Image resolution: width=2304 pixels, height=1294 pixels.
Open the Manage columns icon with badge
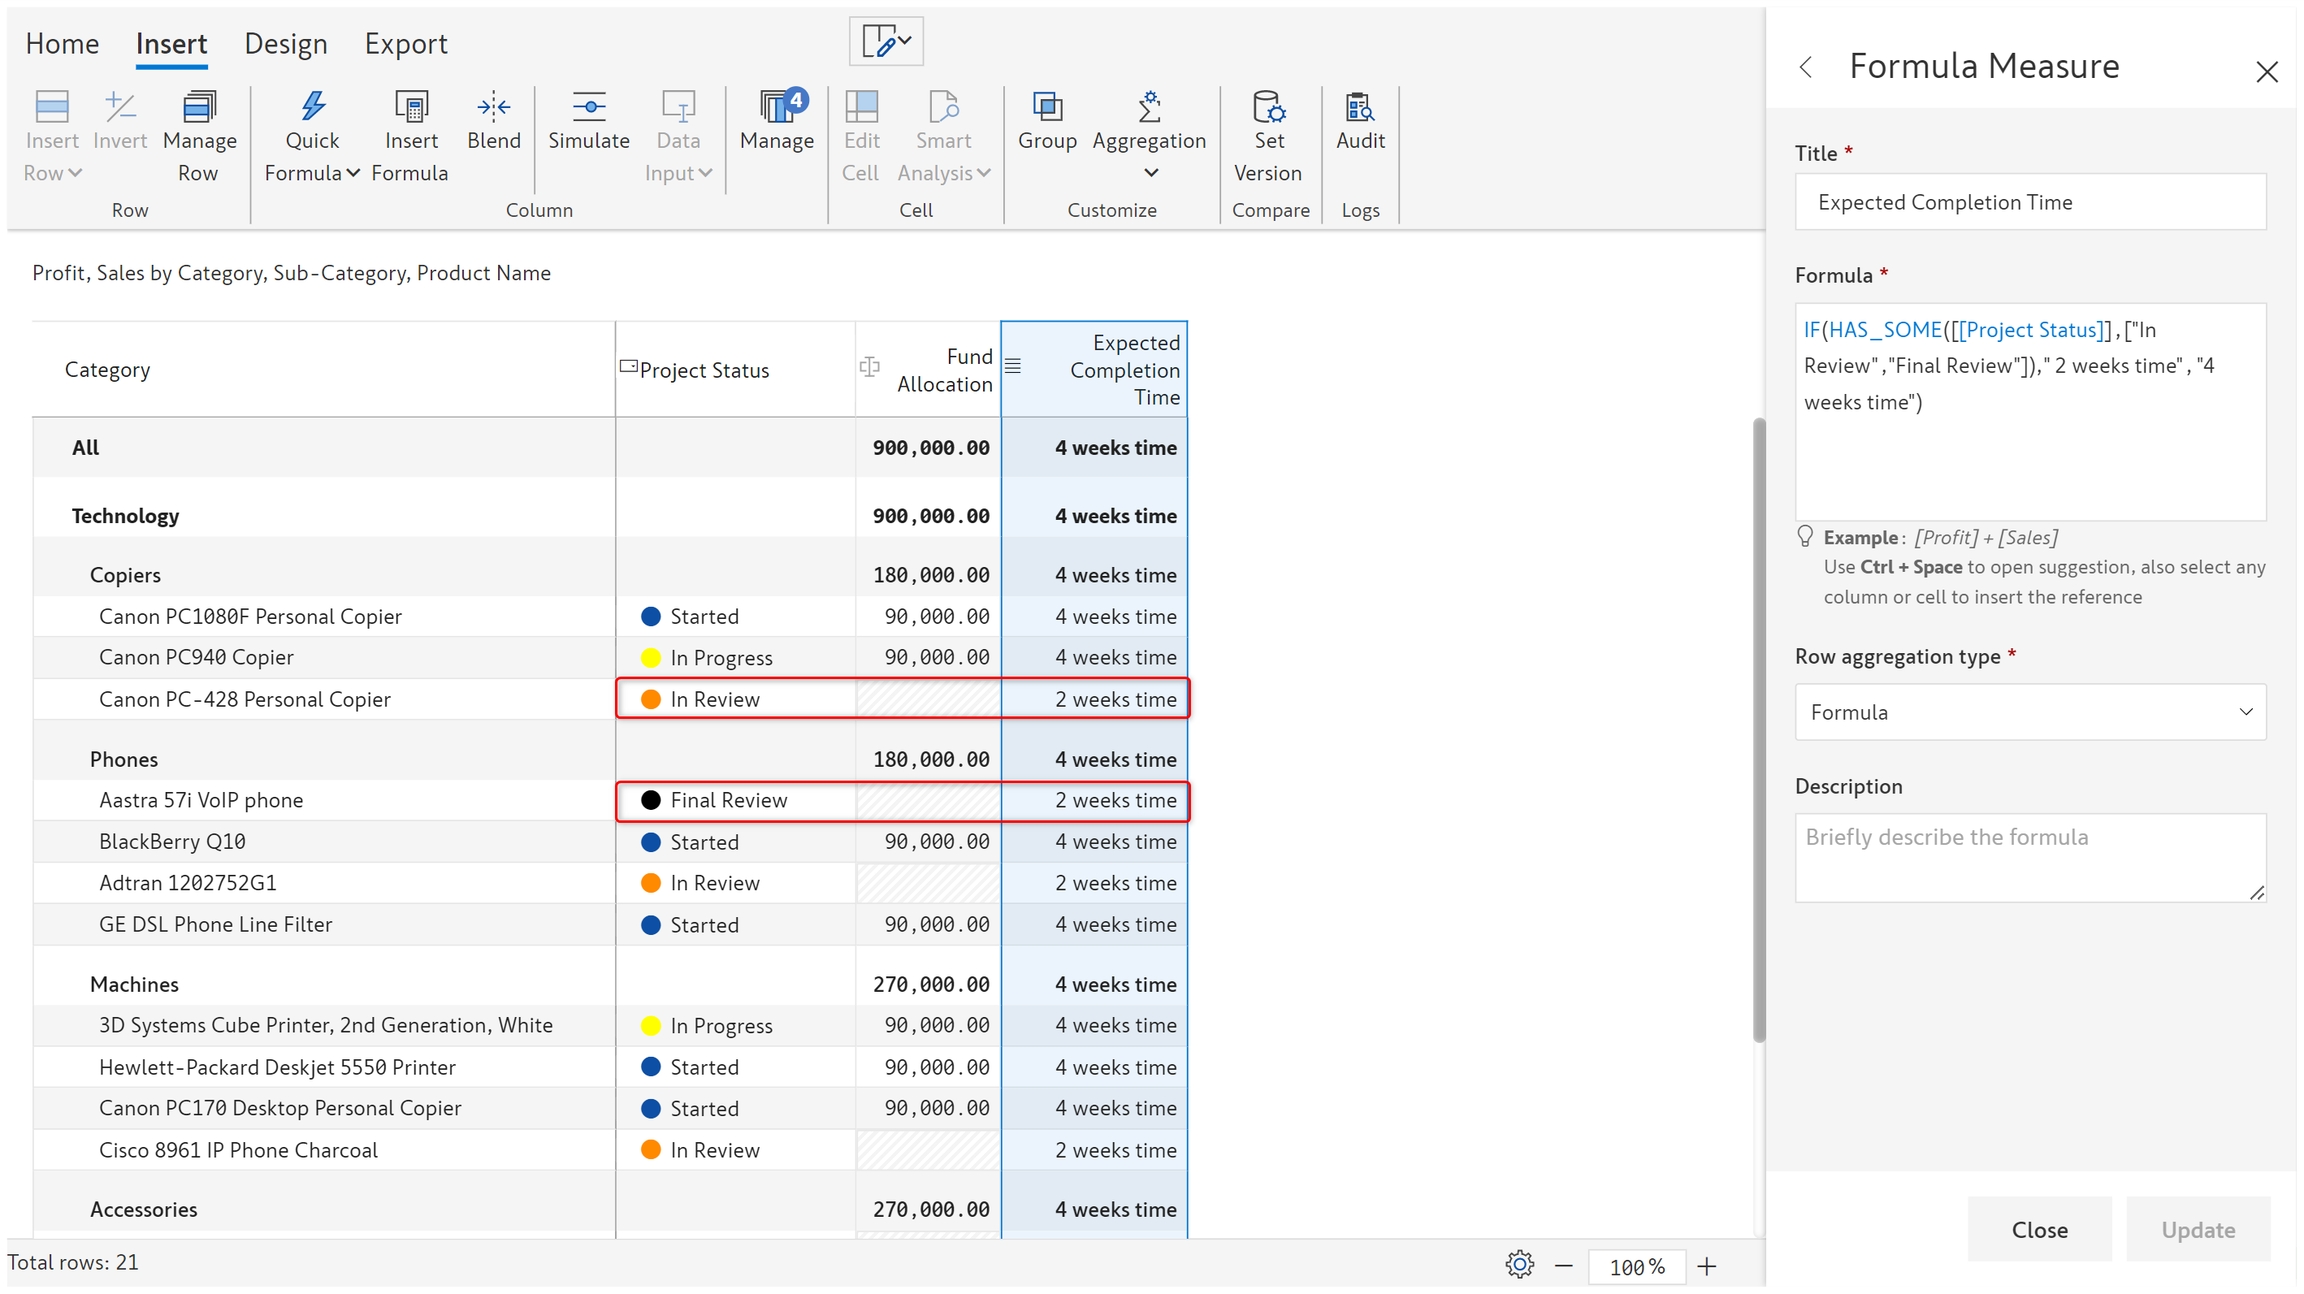coord(777,106)
